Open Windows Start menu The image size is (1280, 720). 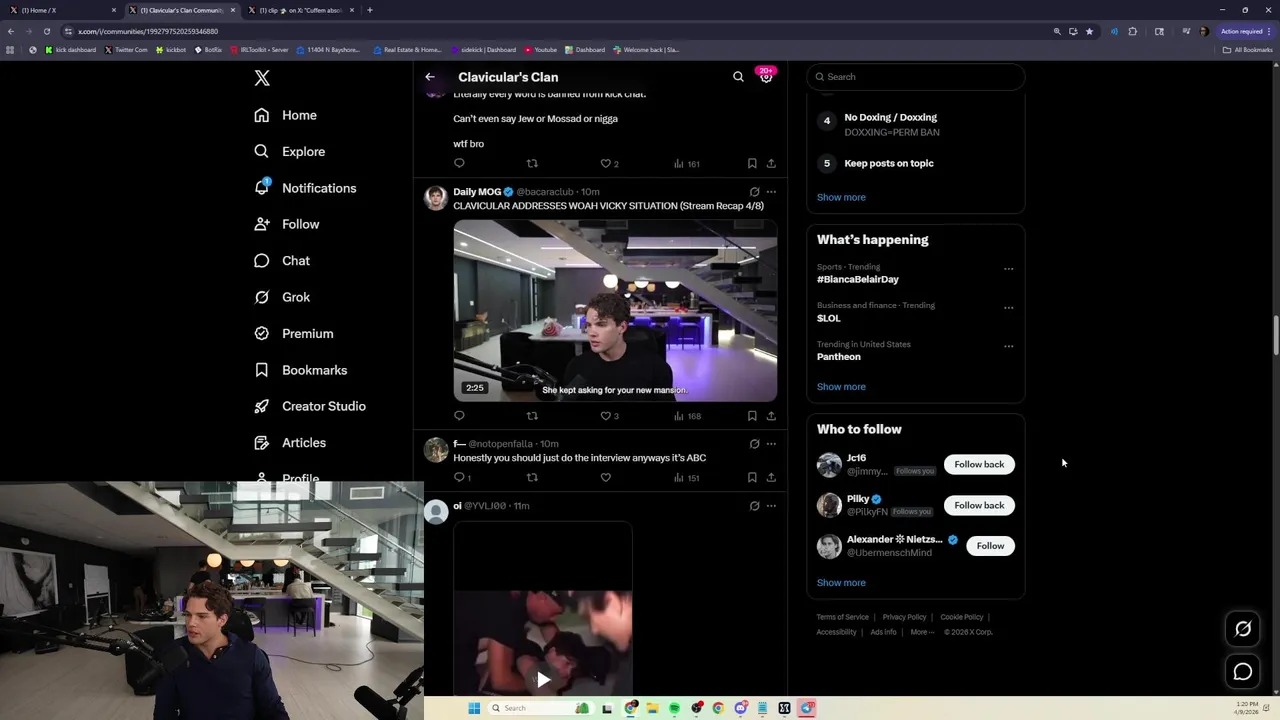(x=474, y=708)
